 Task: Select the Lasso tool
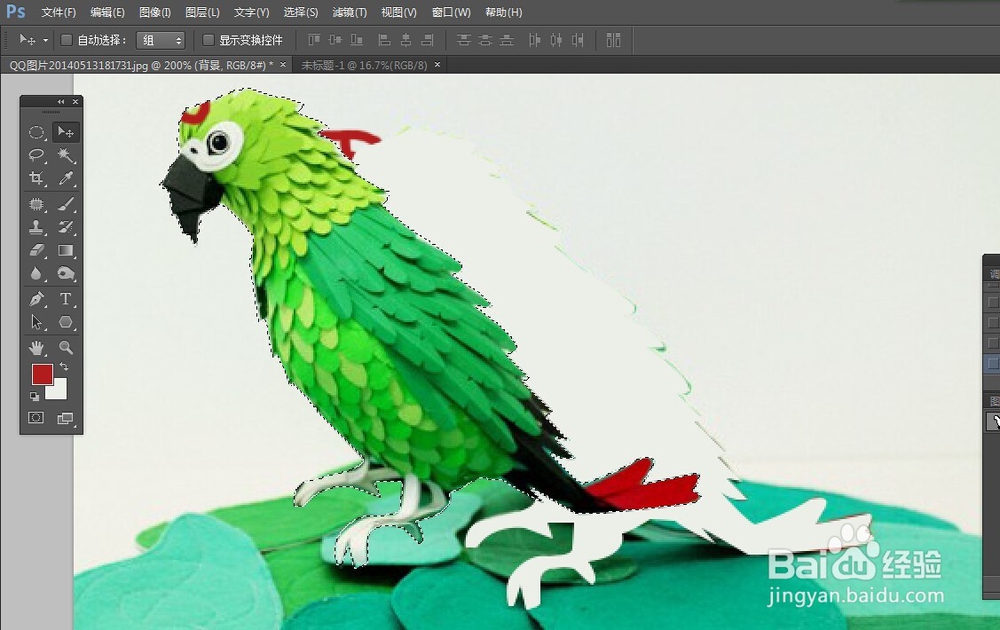36,155
